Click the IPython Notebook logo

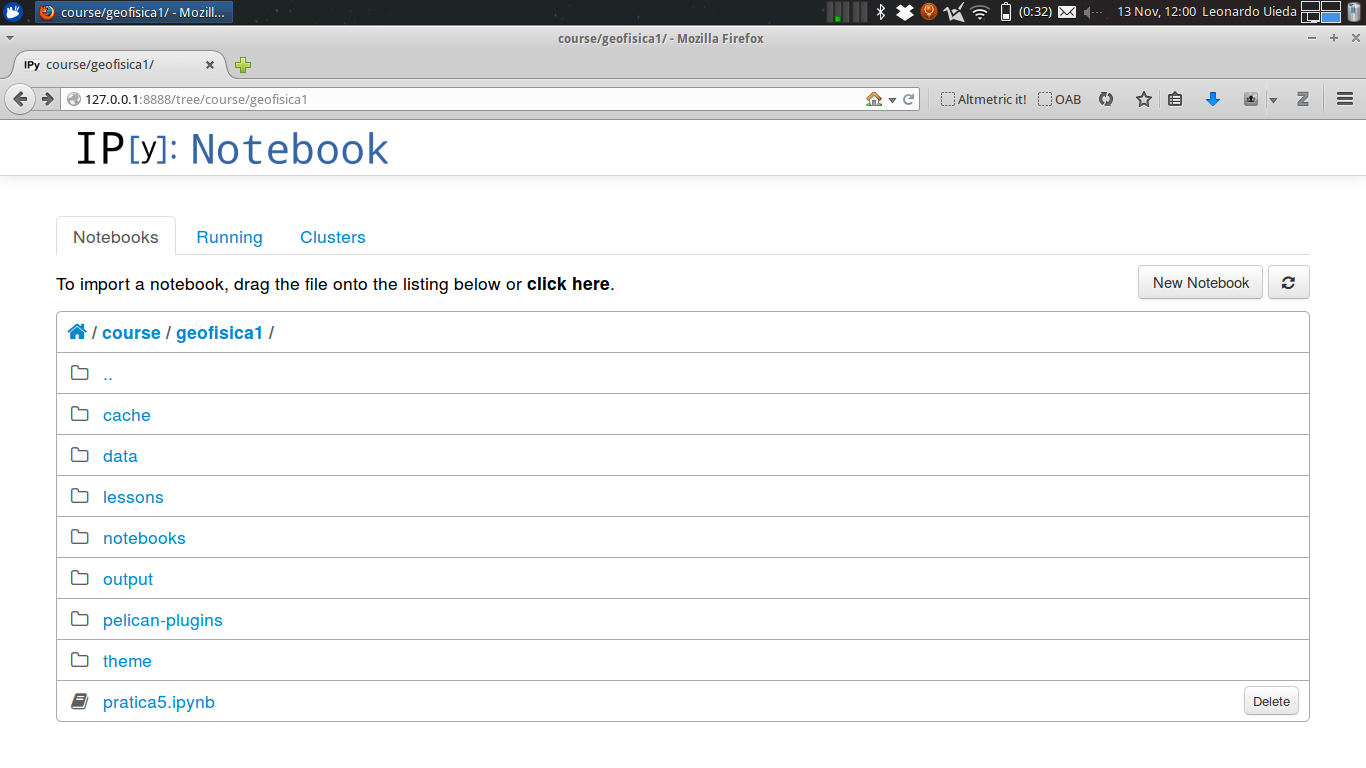click(232, 149)
